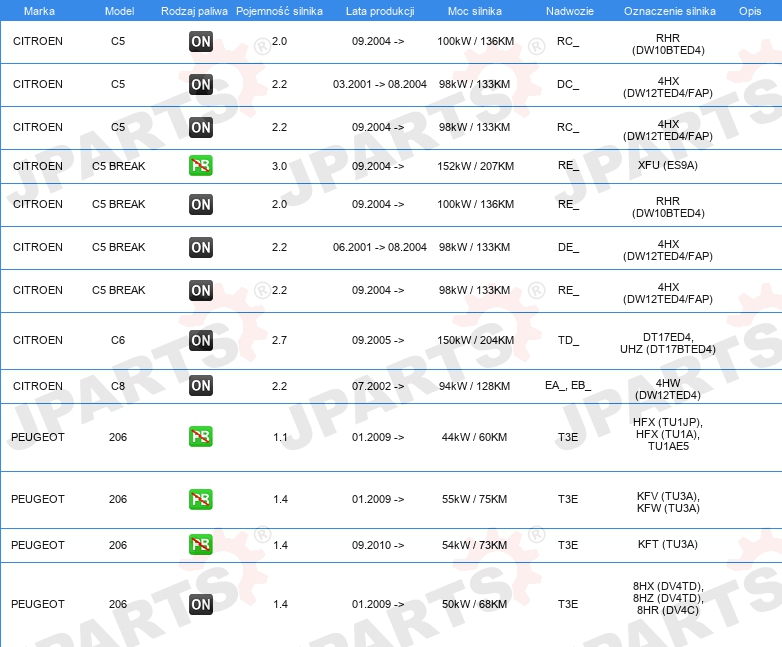Select PEUGEOT in the 1.1 engine row
Viewport: 782px width, 647px height.
coord(38,437)
